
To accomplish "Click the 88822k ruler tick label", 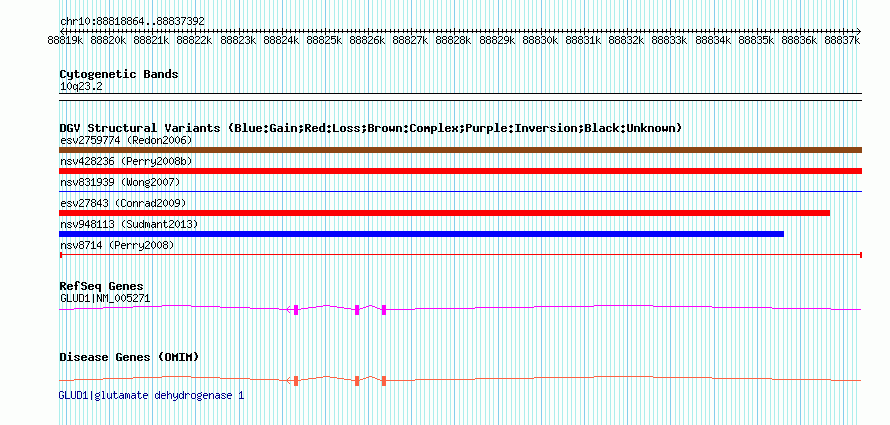I will pyautogui.click(x=195, y=40).
